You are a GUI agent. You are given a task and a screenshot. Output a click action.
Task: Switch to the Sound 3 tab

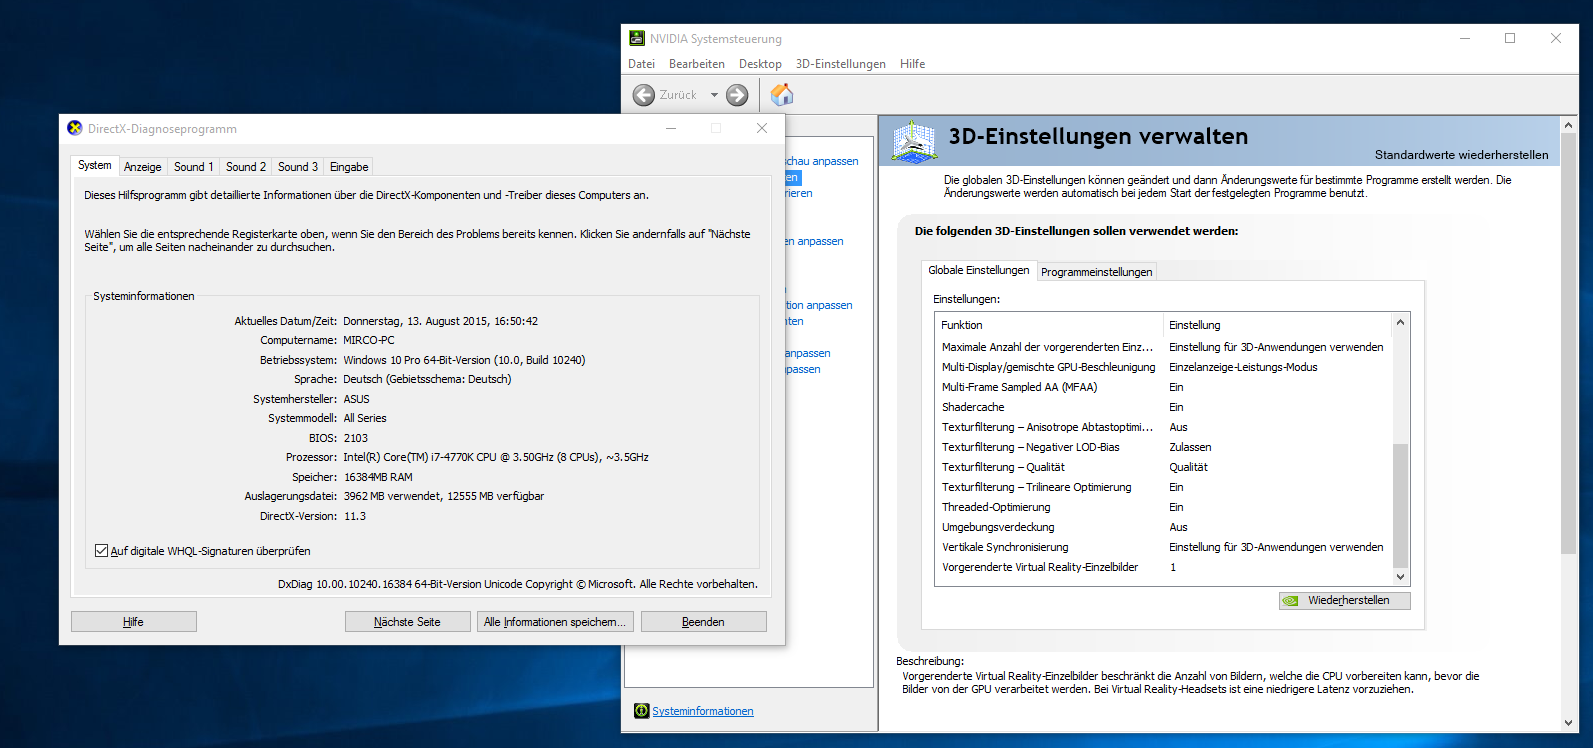click(x=297, y=167)
